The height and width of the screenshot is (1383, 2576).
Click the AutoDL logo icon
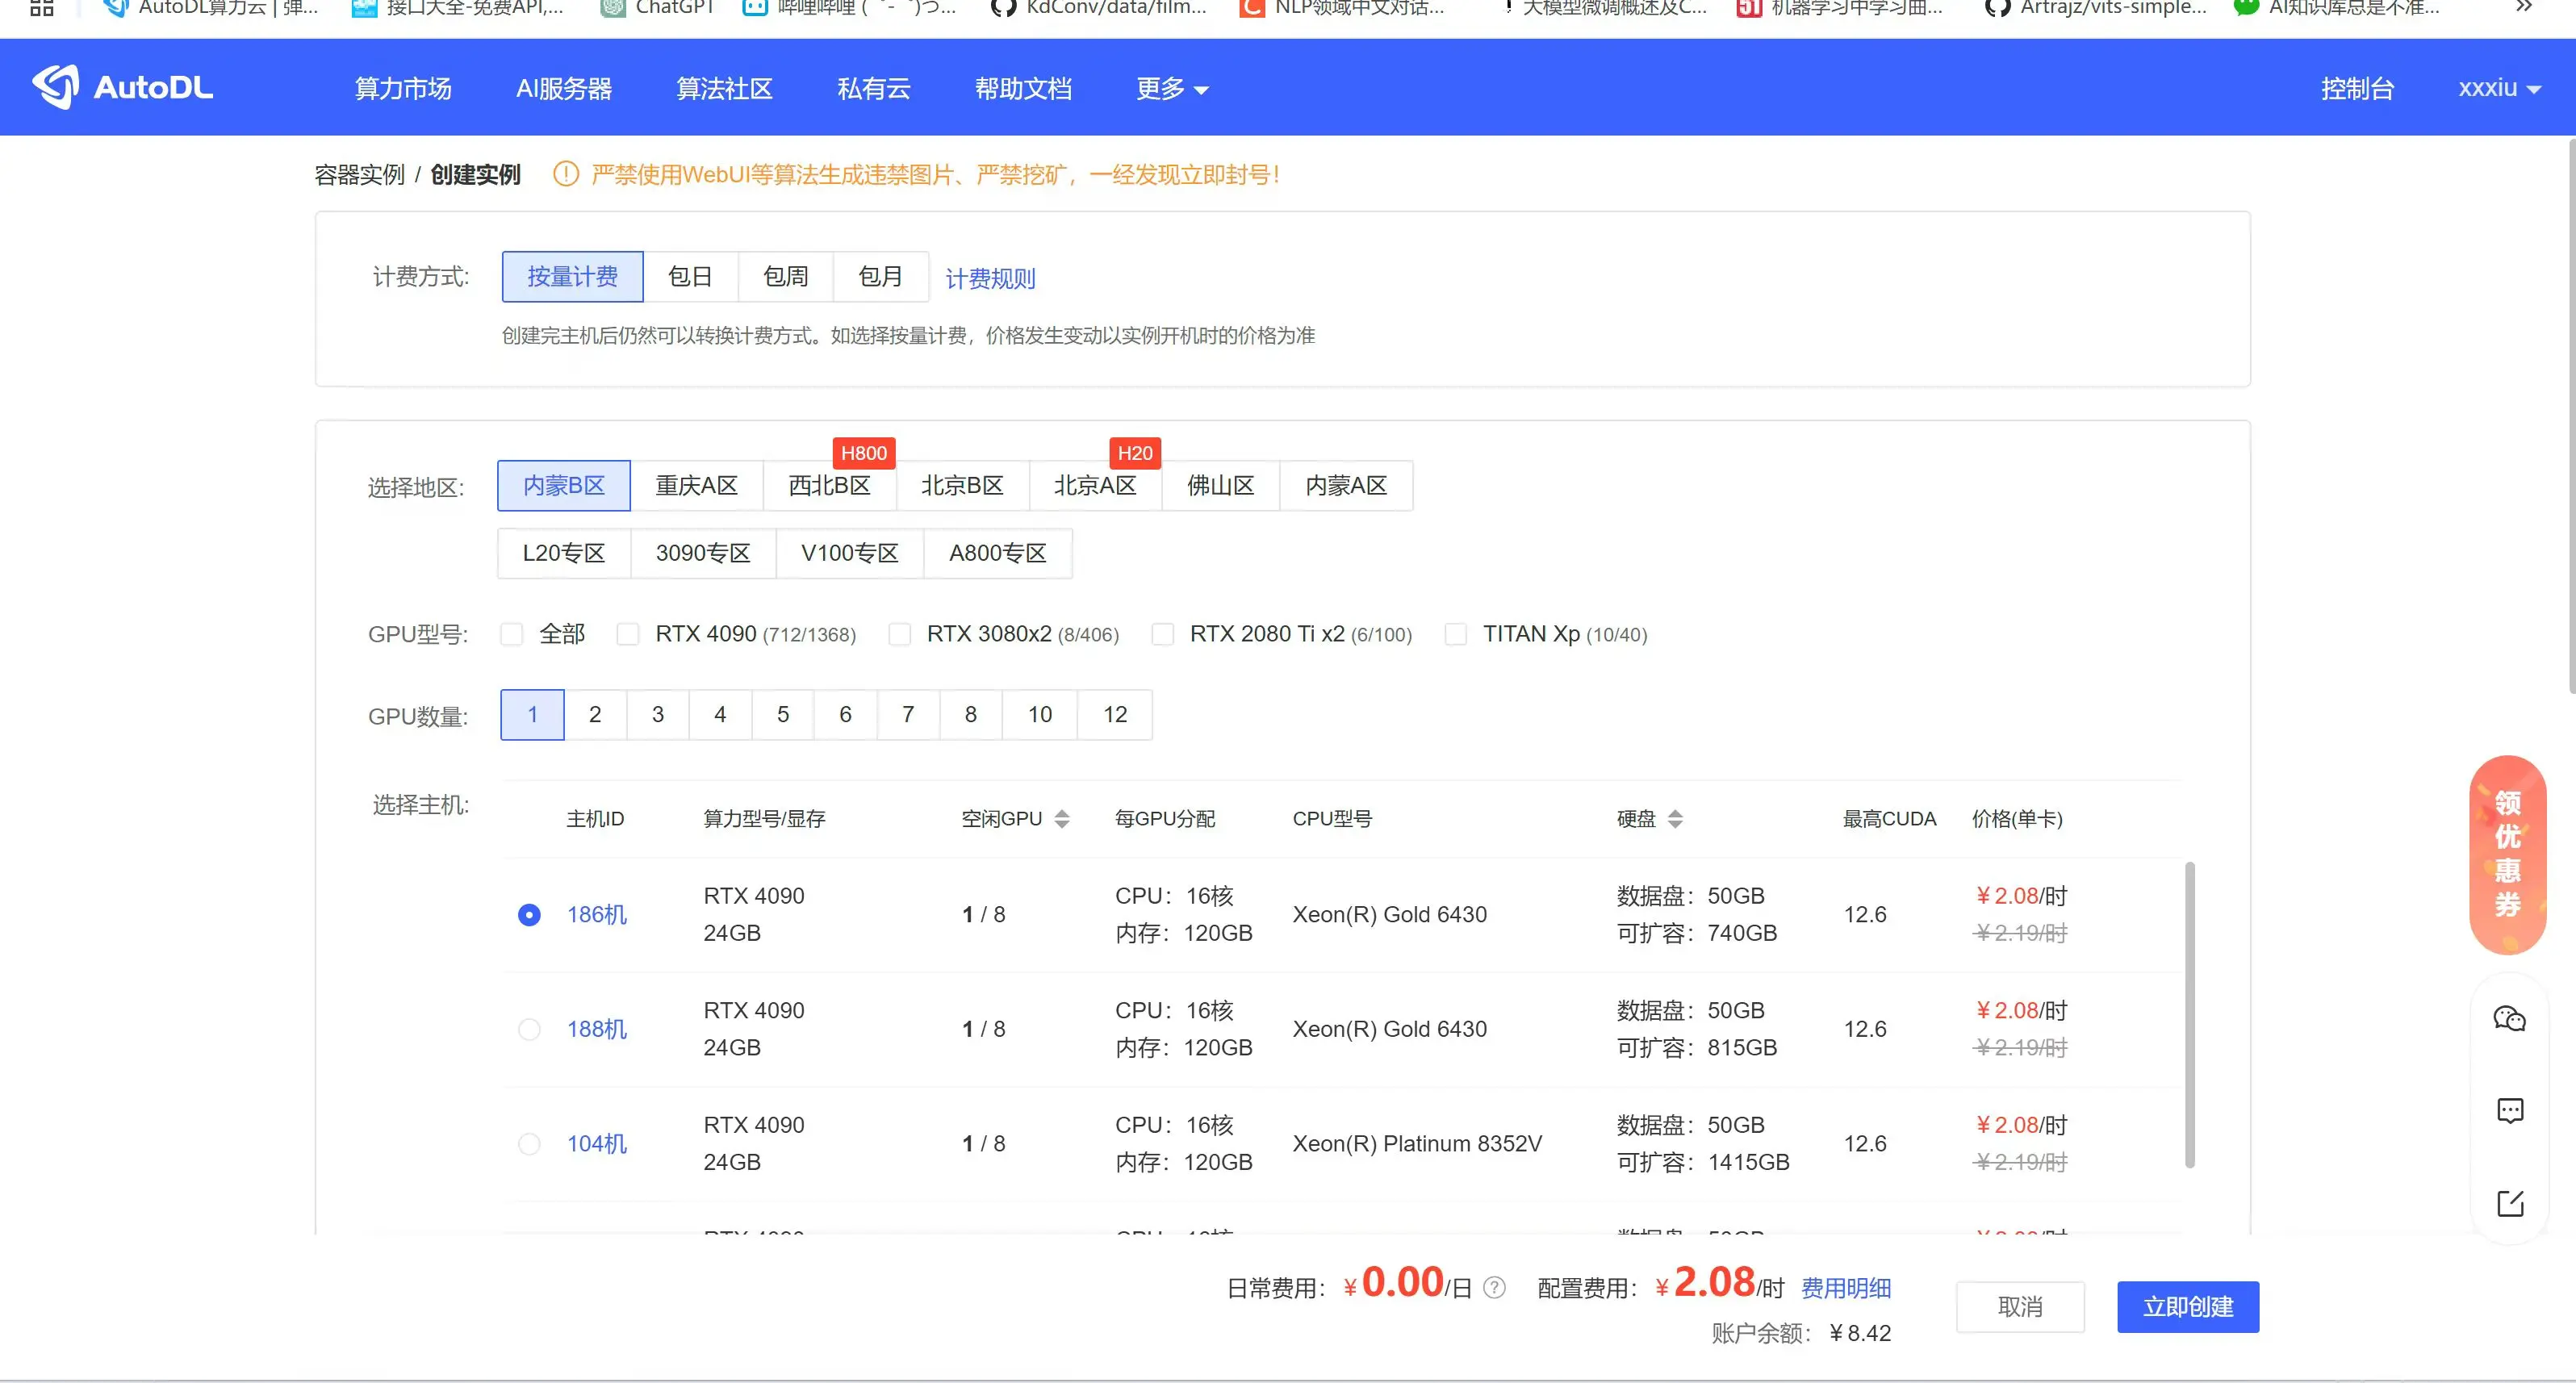56,87
